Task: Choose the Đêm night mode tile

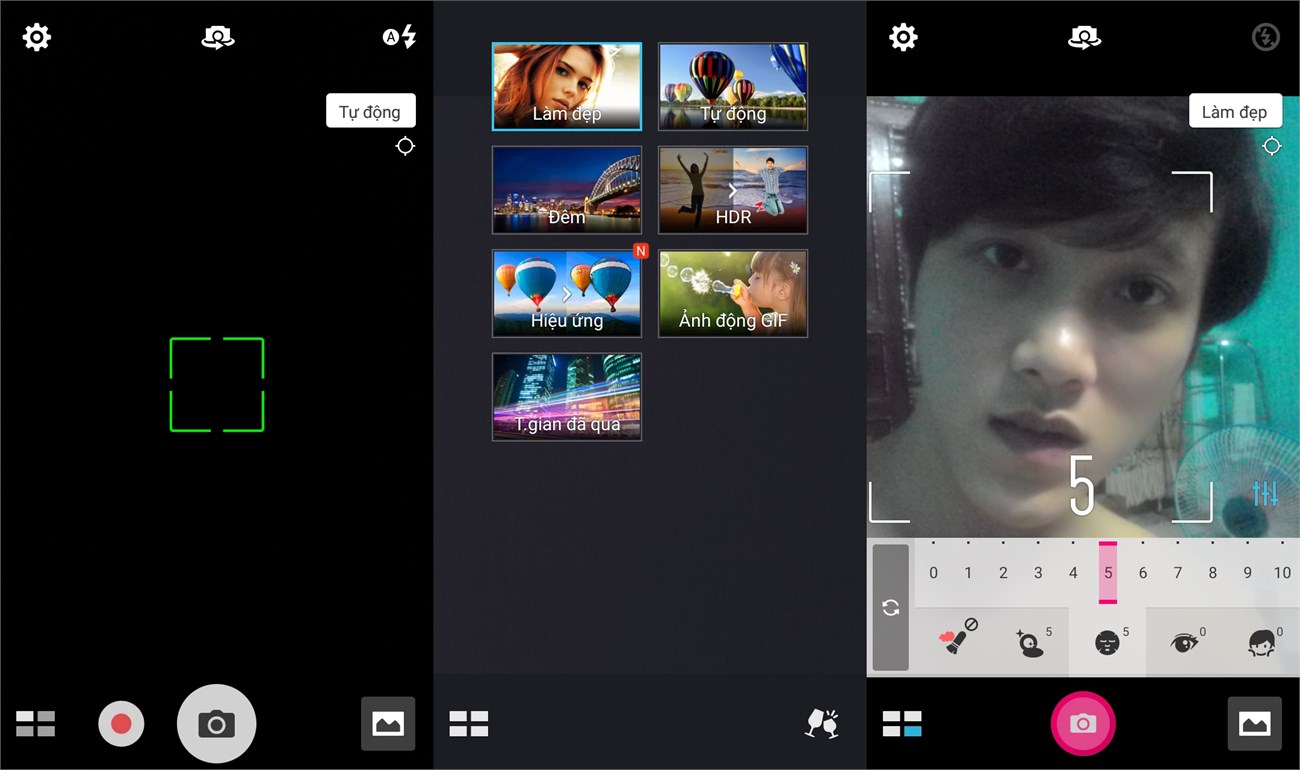Action: point(566,190)
